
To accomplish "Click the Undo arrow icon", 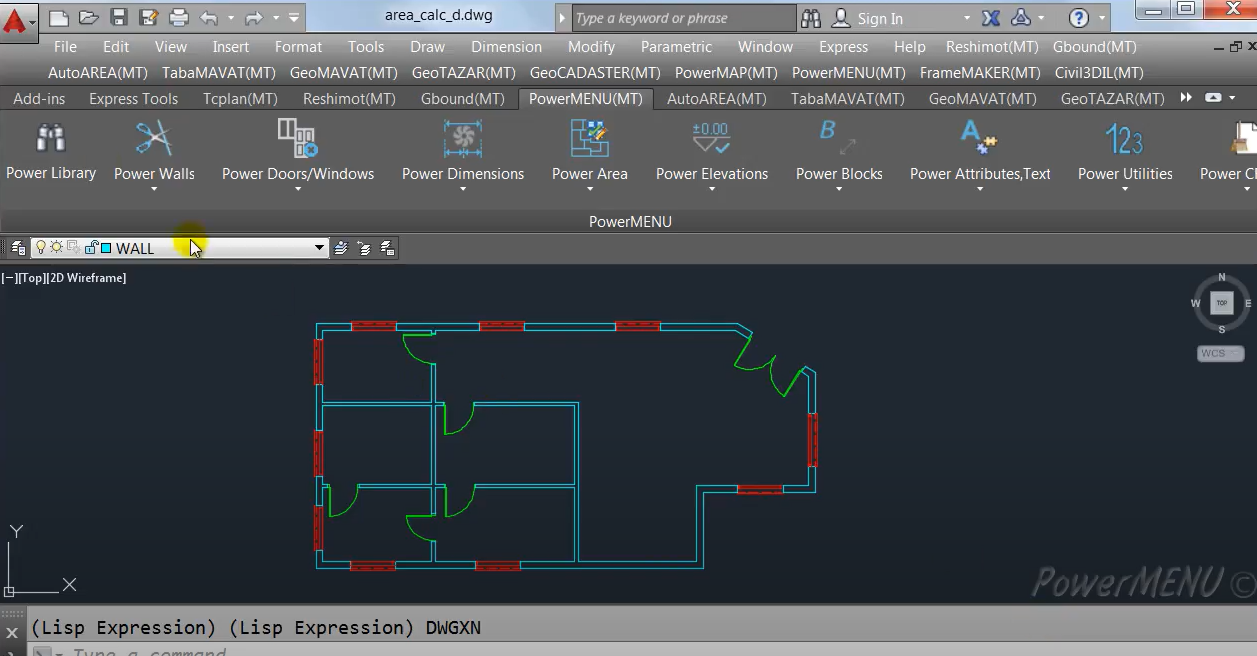I will point(208,18).
